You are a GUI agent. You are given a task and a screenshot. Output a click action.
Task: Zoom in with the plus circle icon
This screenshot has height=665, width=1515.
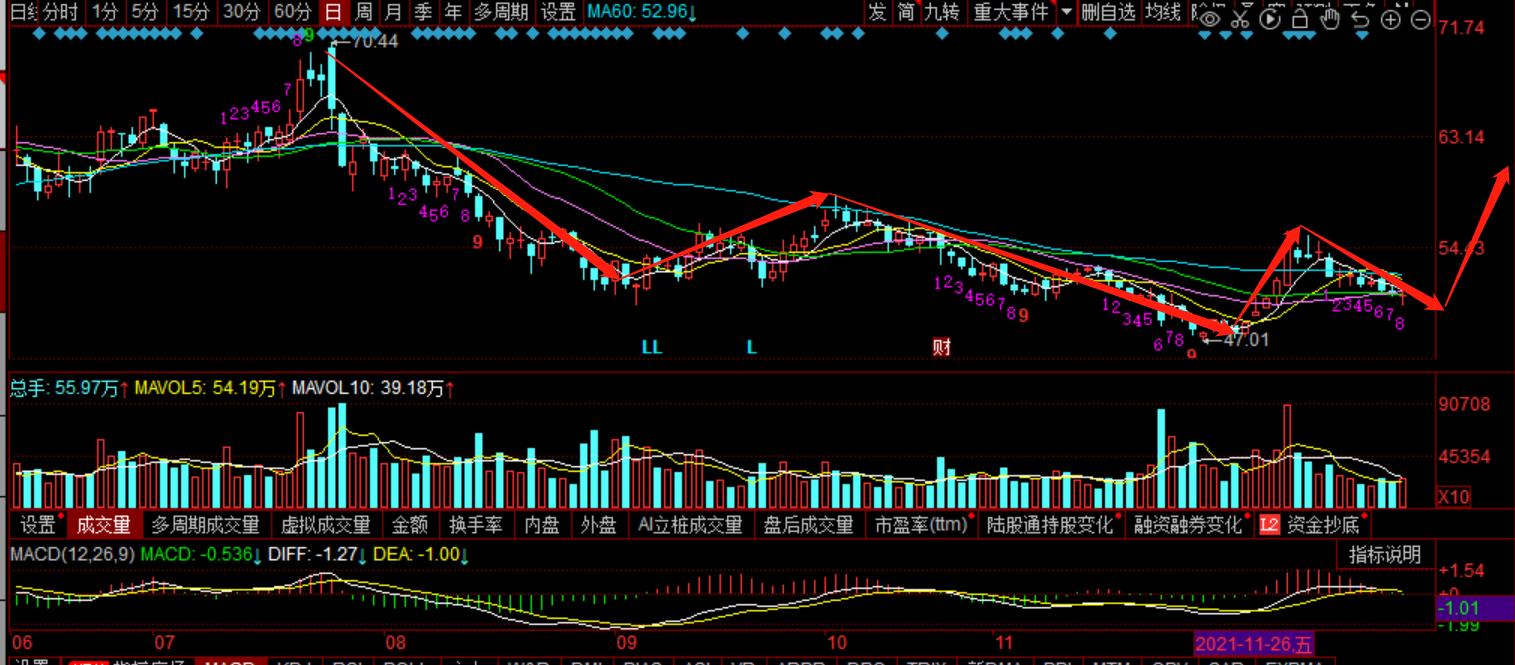click(1390, 17)
